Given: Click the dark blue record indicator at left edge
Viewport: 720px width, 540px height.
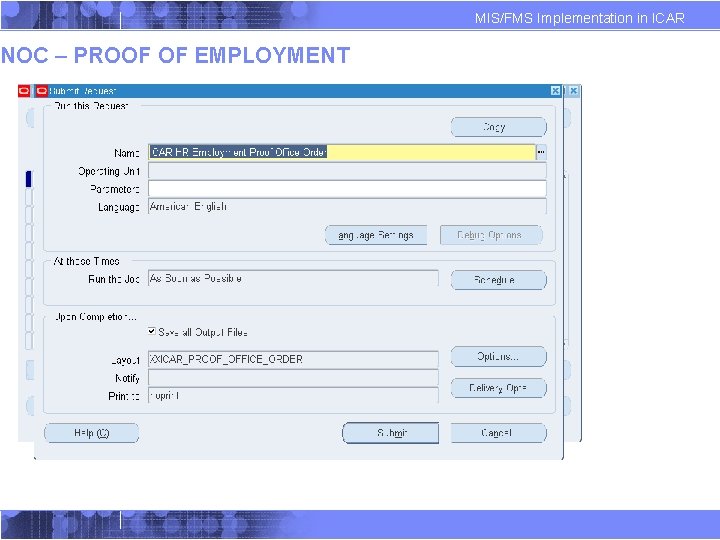Looking at the screenshot, I should 28,179.
